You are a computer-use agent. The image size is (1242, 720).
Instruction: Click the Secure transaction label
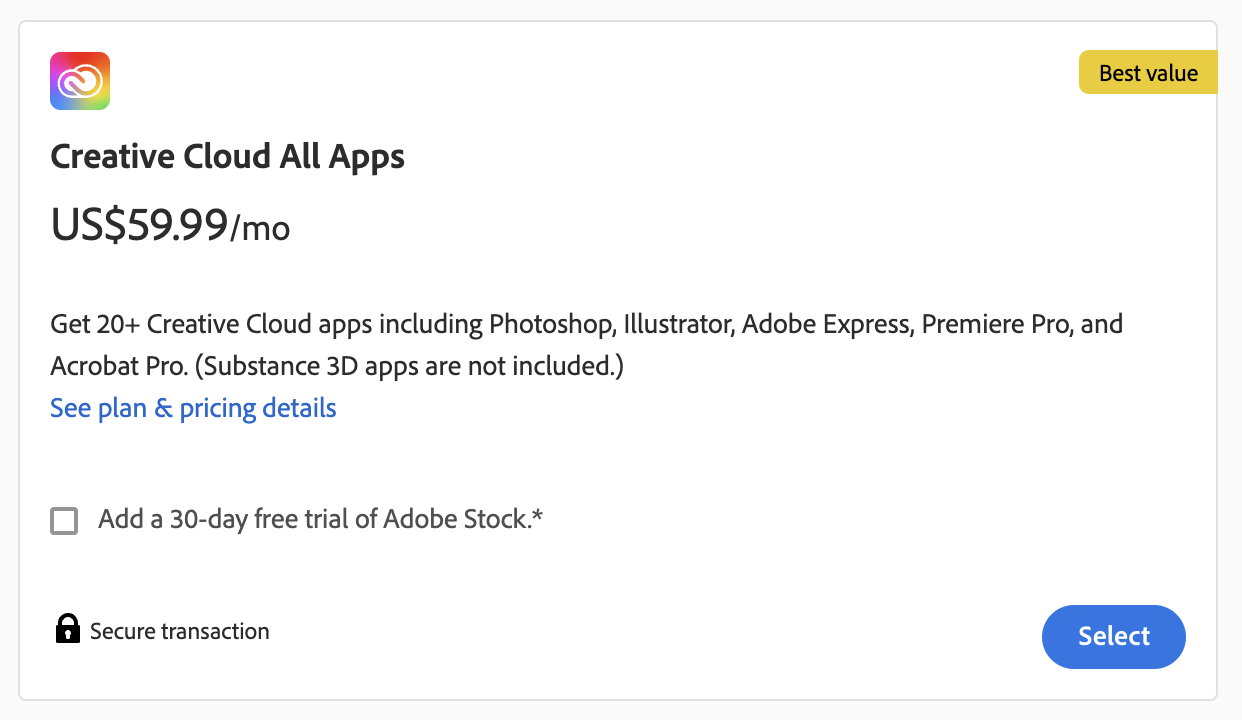click(x=180, y=631)
